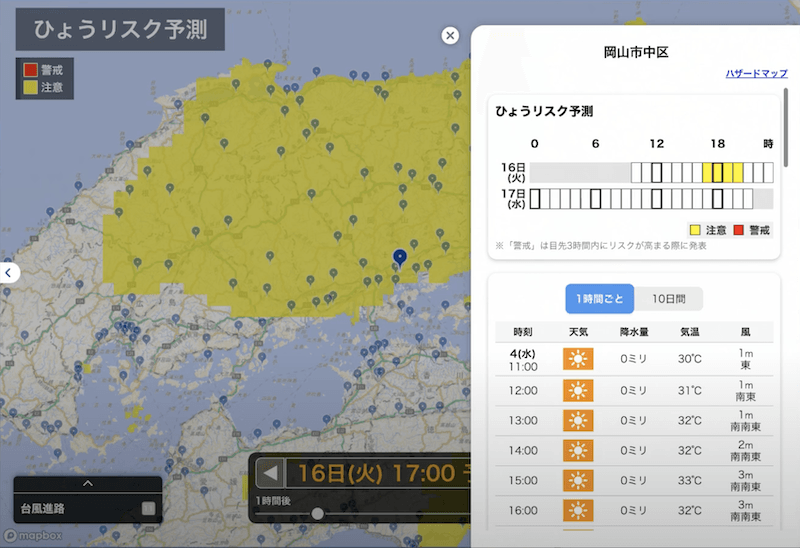
Task: Click the sunny weather icon for 15:00
Action: (x=578, y=480)
